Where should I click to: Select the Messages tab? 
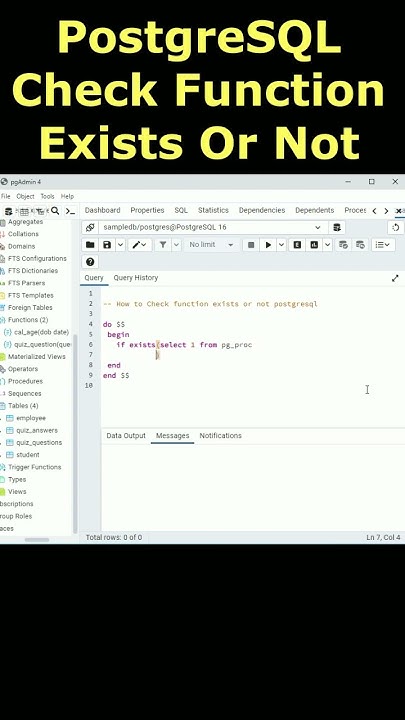(172, 435)
